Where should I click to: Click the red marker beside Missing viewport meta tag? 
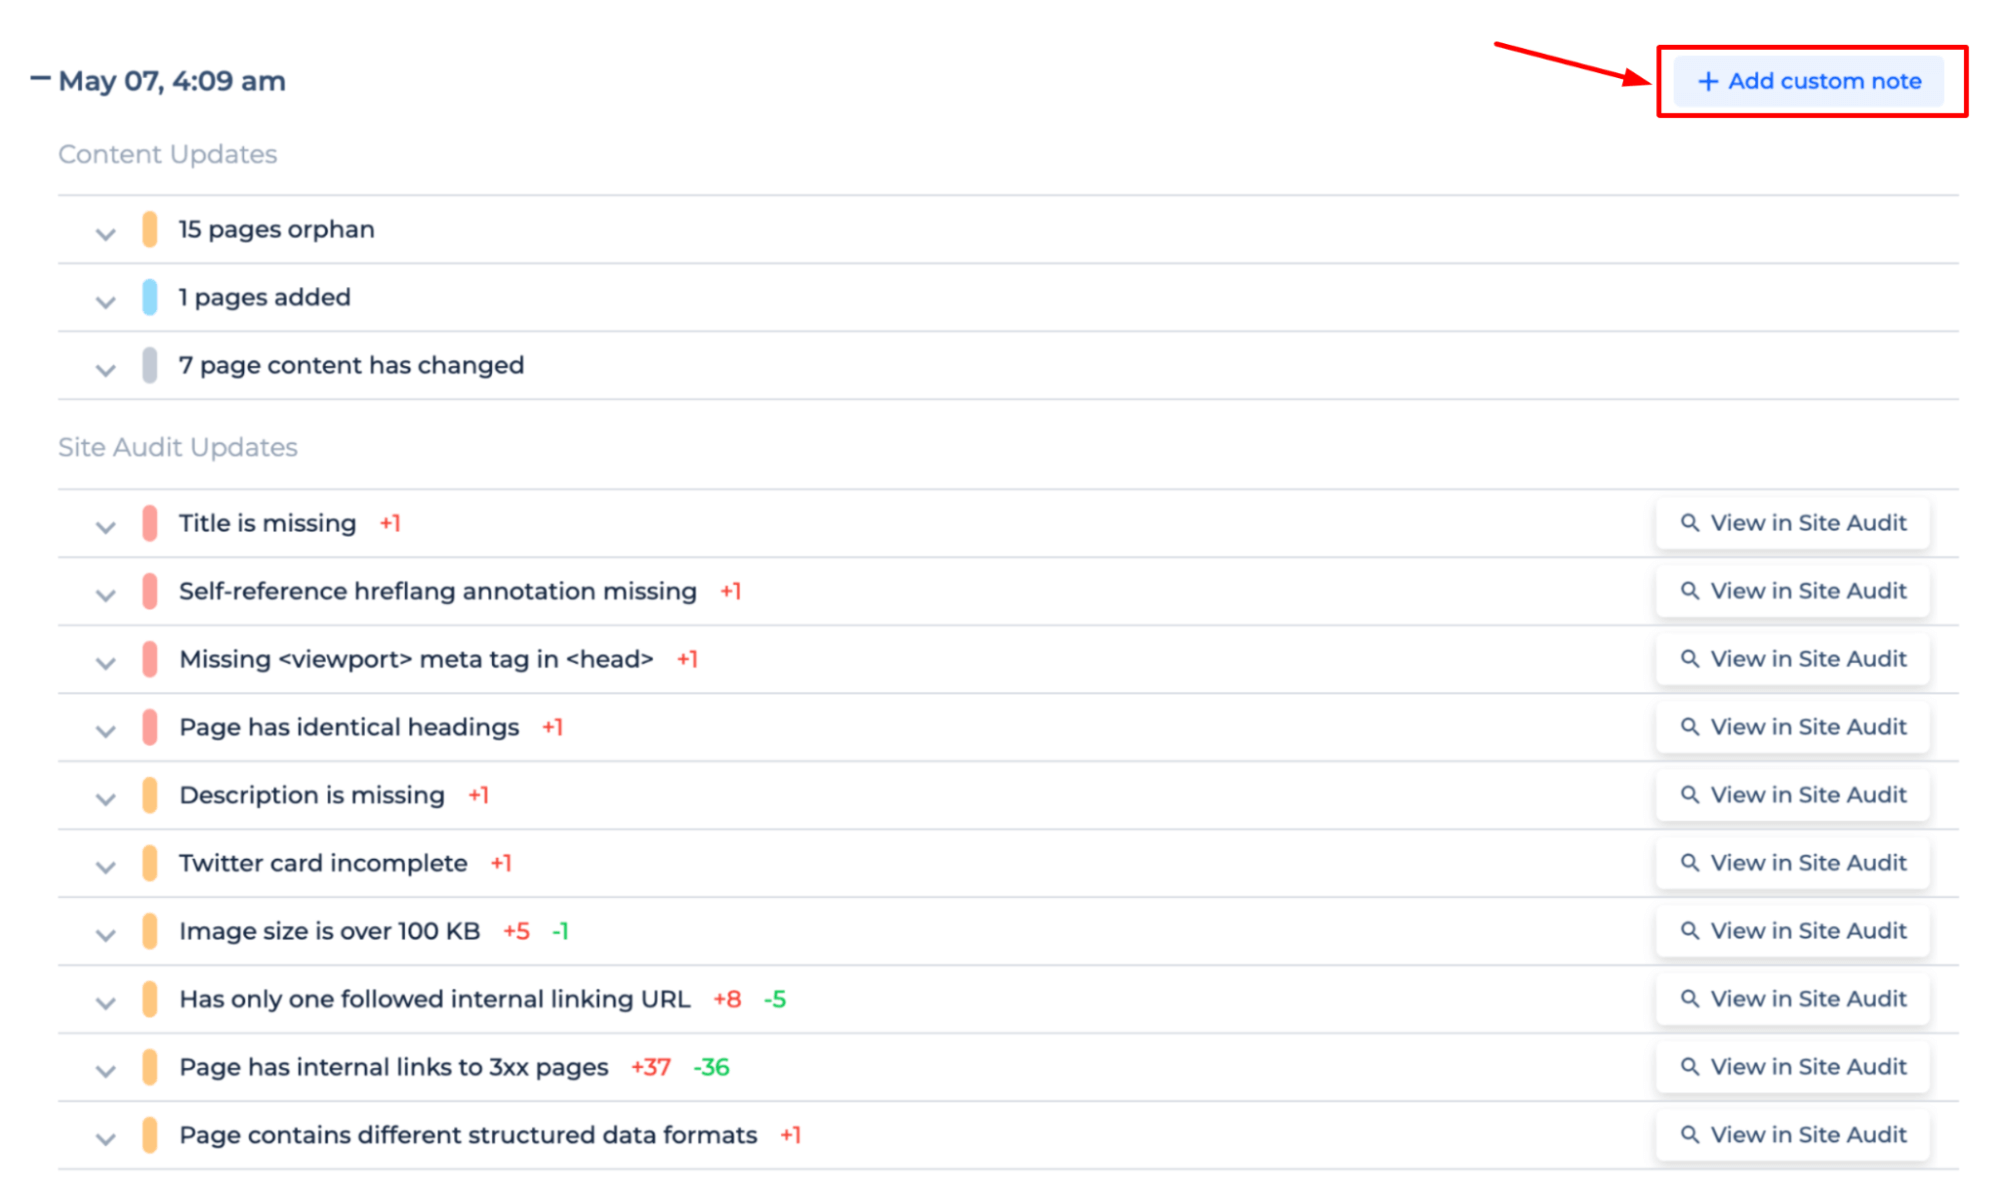pyautogui.click(x=150, y=659)
